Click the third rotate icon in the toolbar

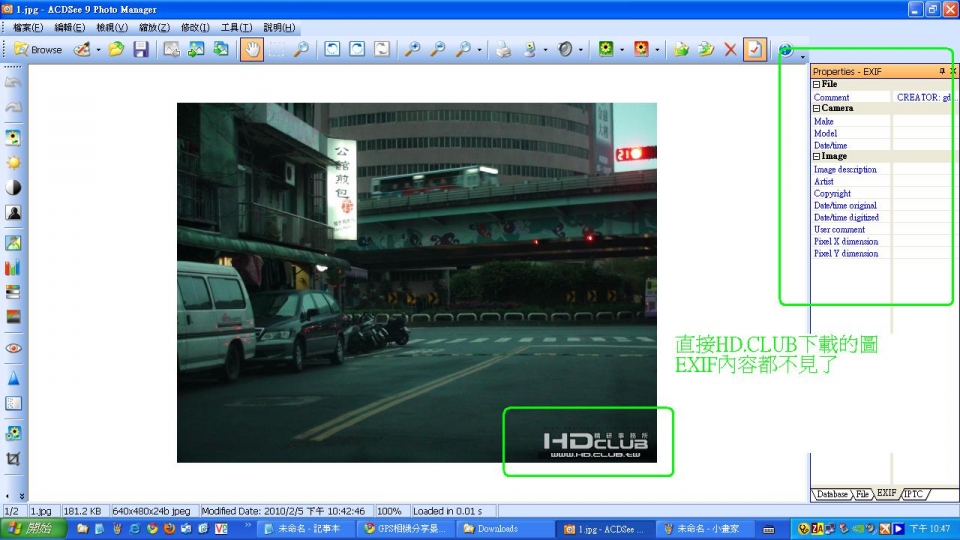(x=381, y=50)
